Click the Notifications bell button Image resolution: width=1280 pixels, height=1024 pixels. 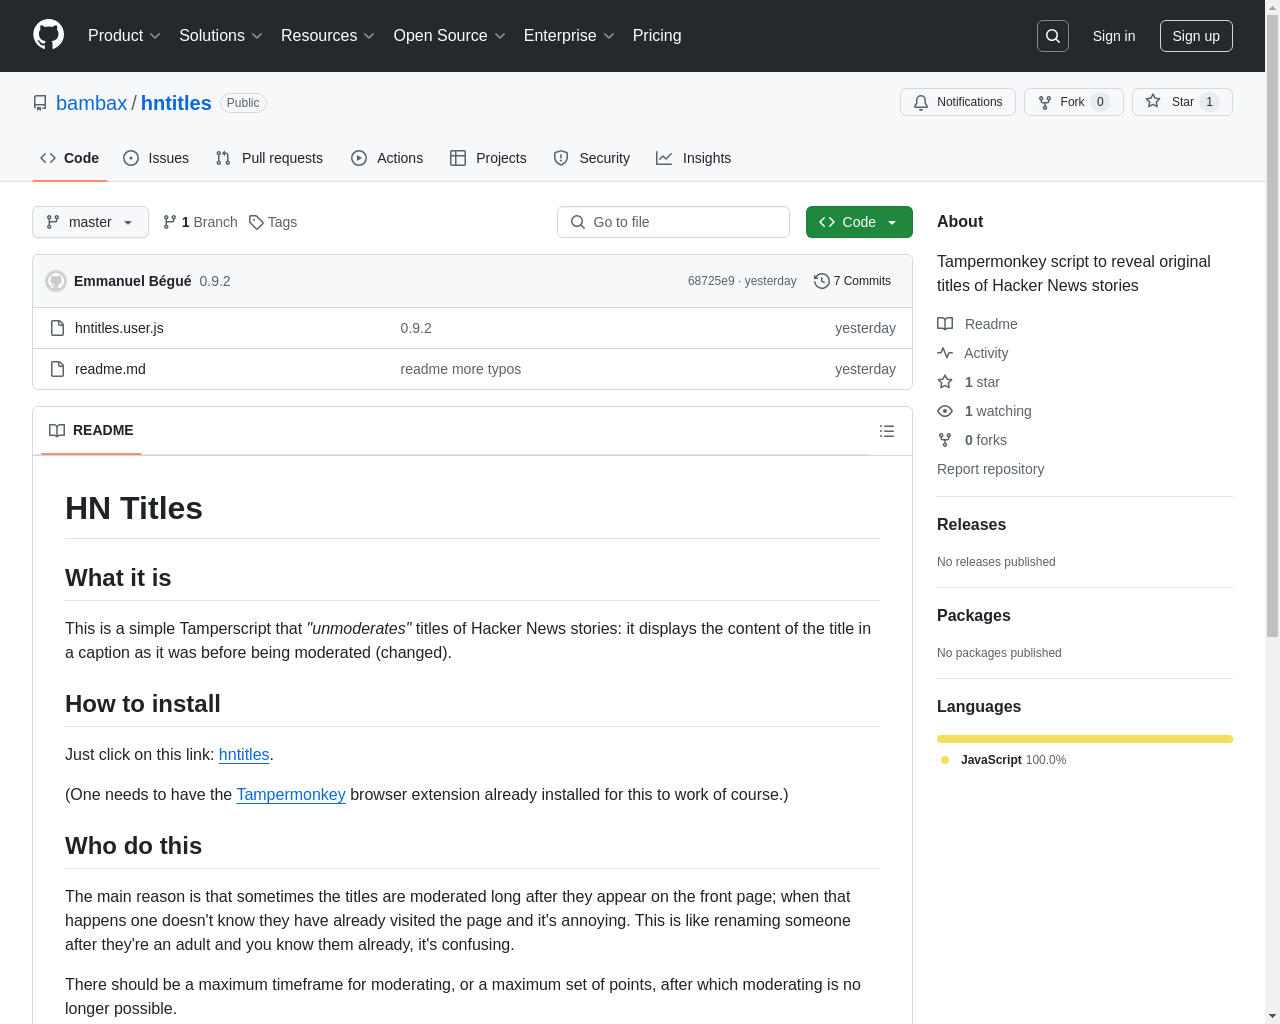tap(958, 102)
